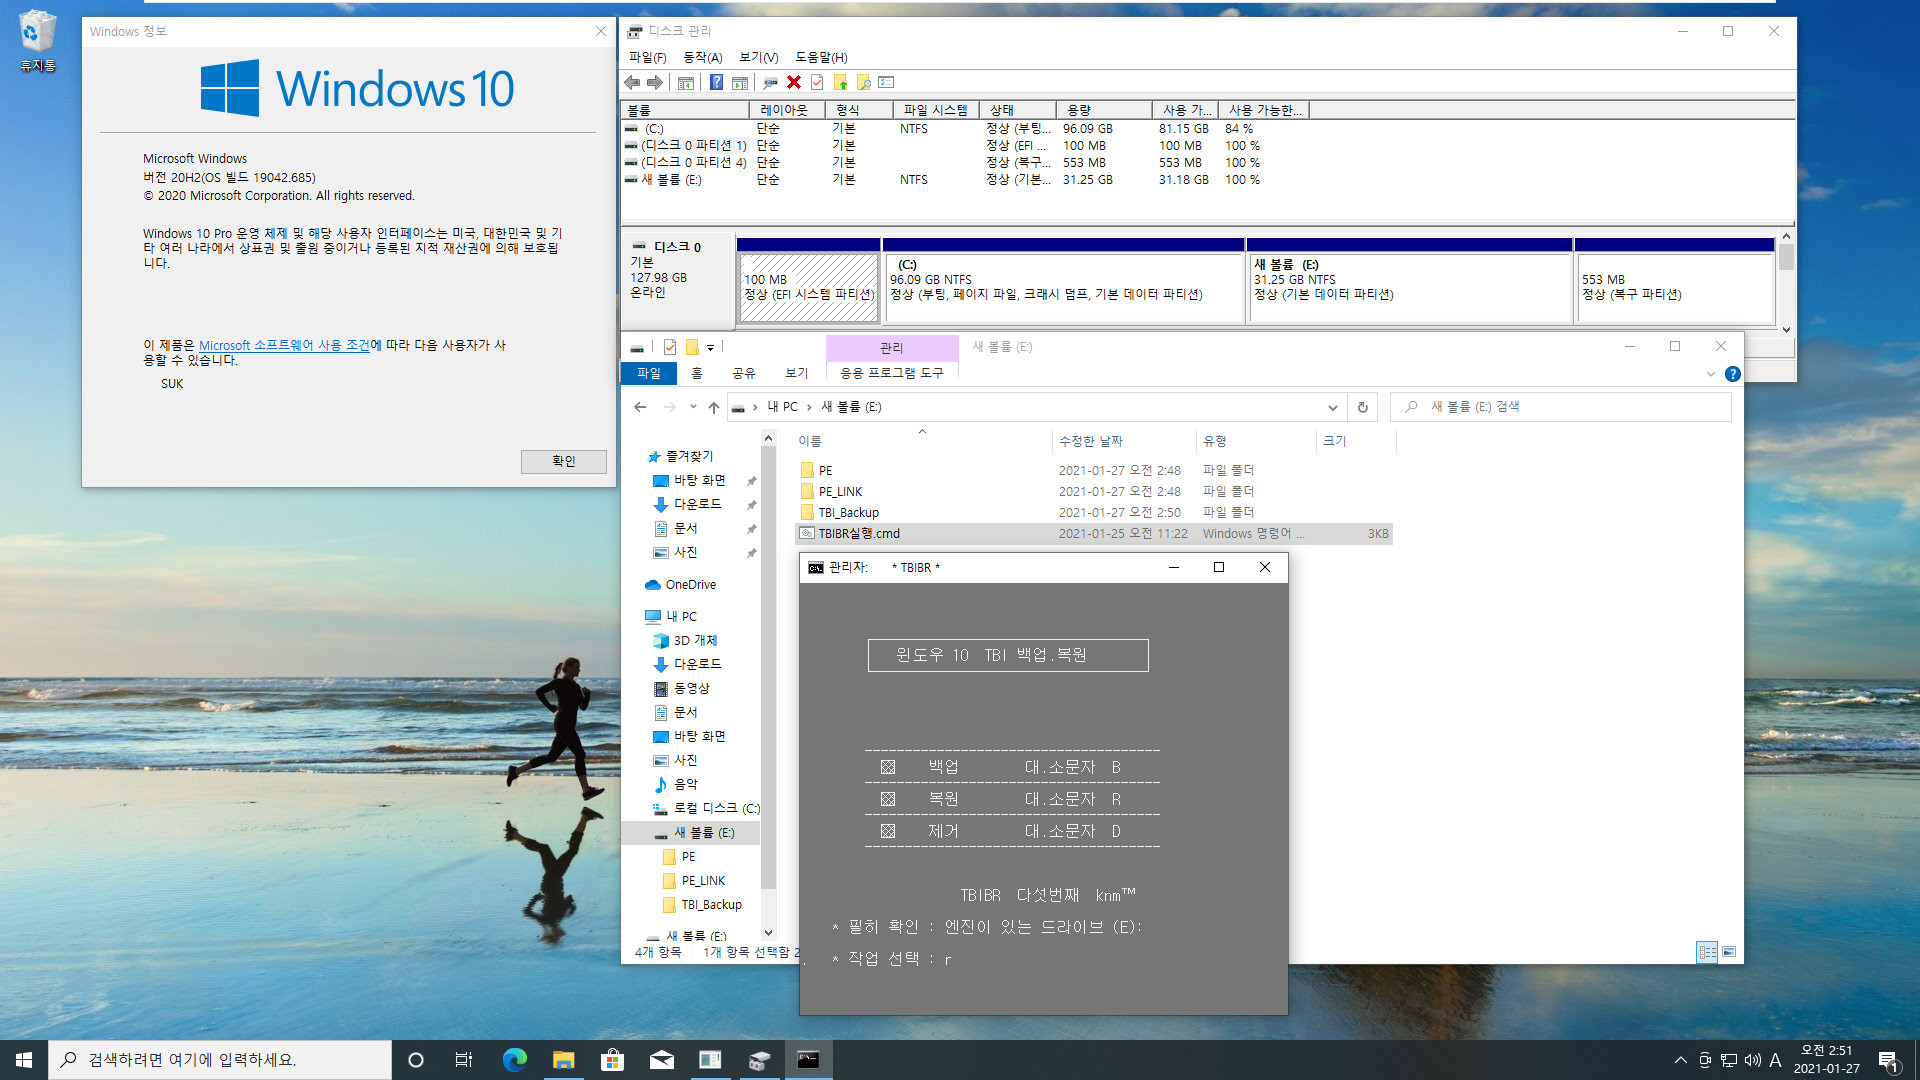
Task: Open 응용 프로그램 도구 ribbon tab
Action: click(x=891, y=373)
